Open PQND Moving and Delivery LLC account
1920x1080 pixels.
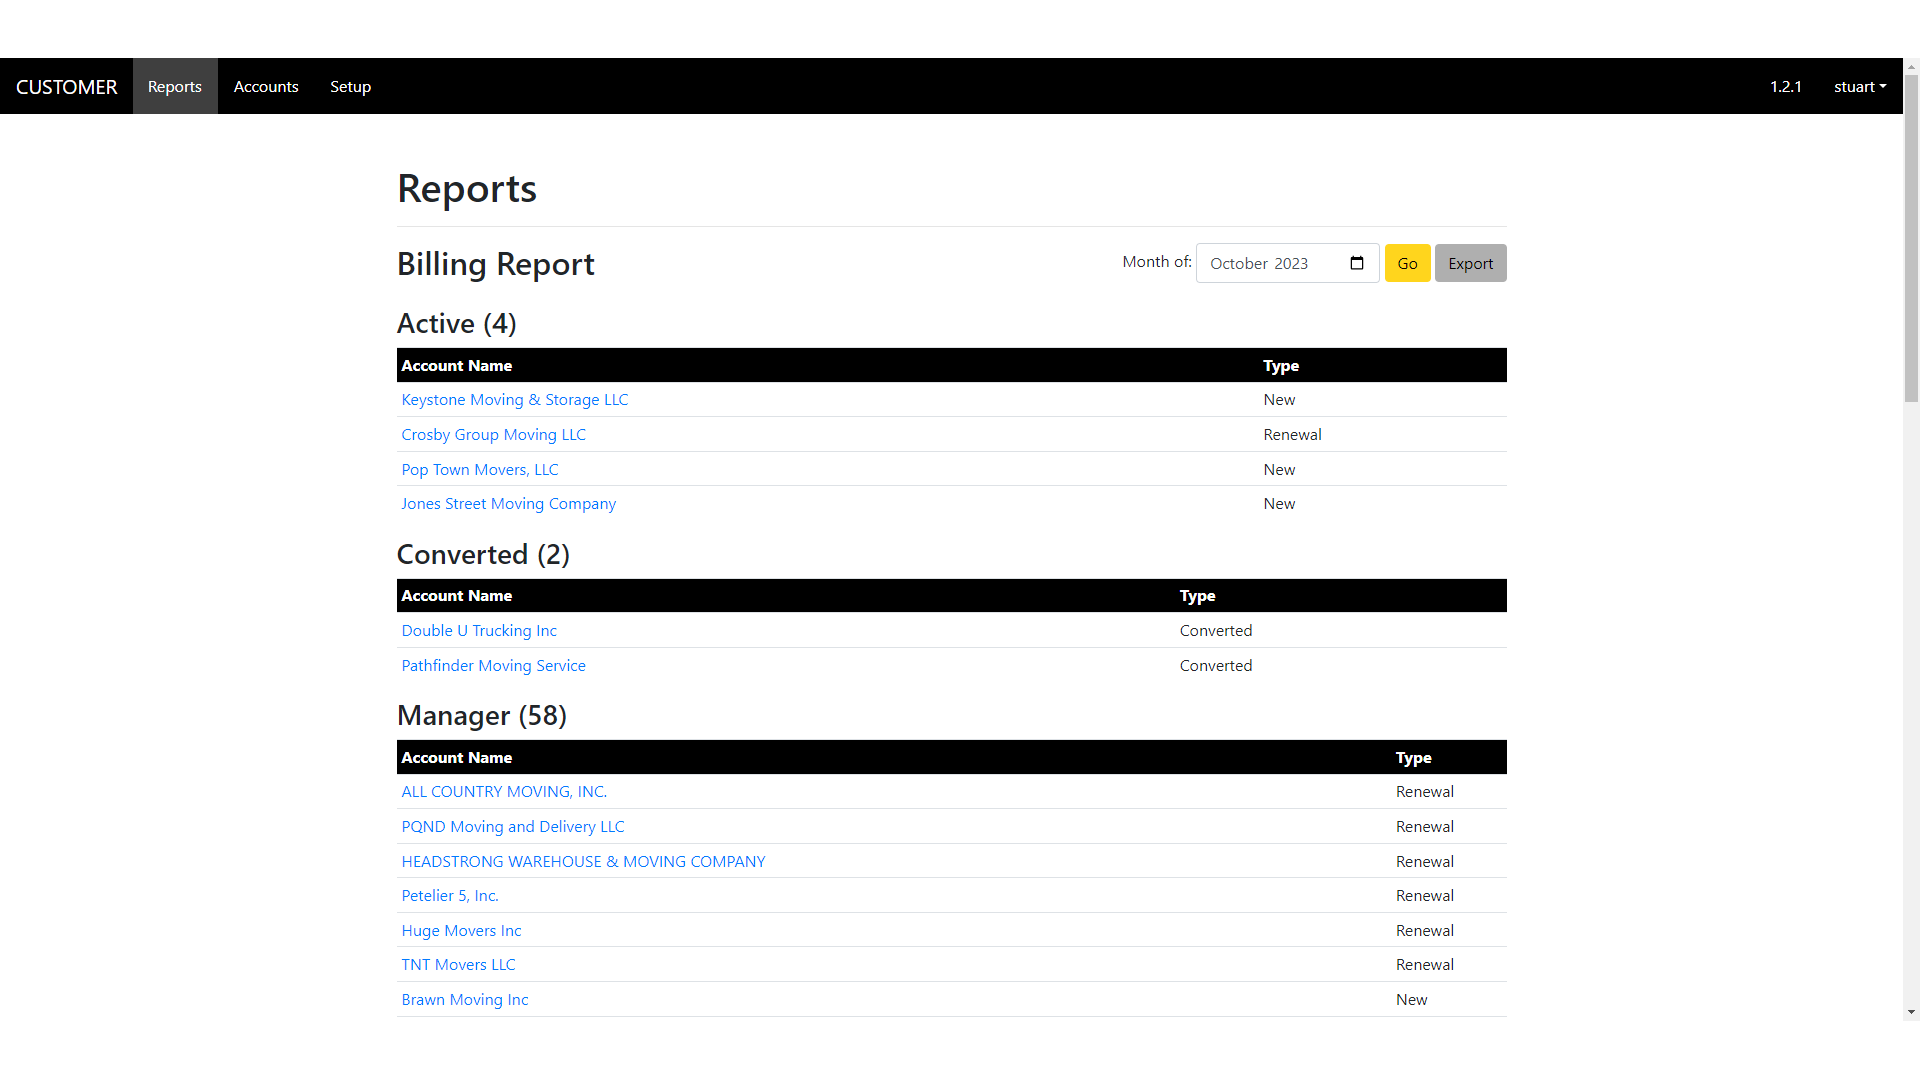[x=512, y=826]
